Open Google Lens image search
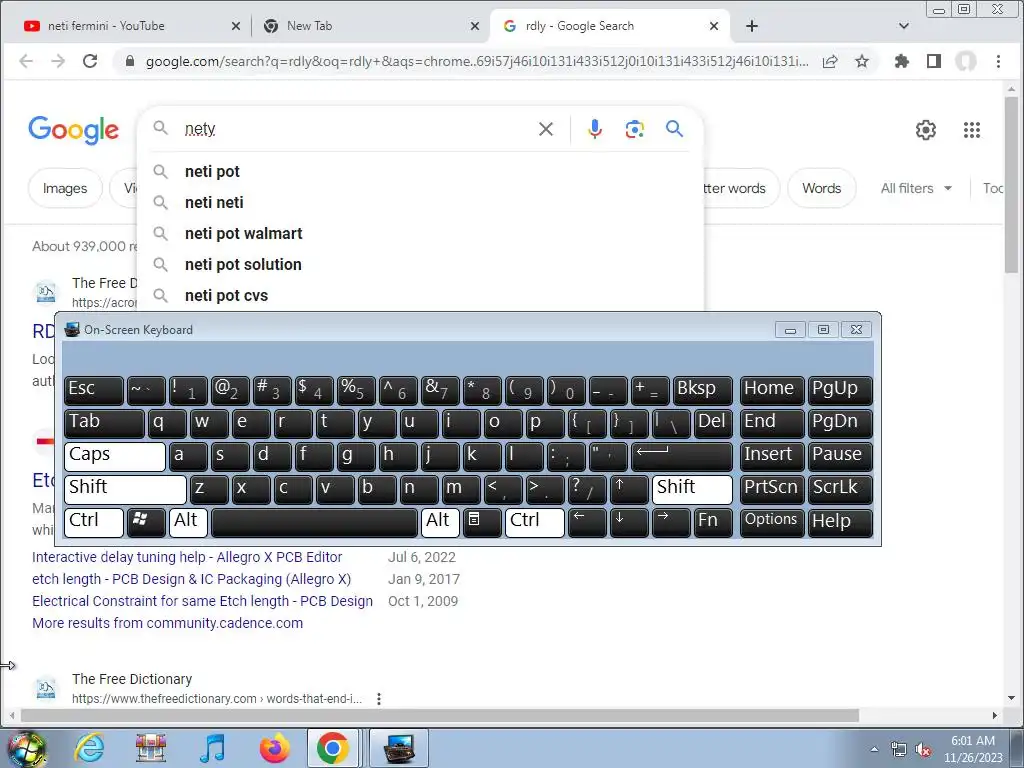This screenshot has width=1024, height=768. tap(634, 129)
